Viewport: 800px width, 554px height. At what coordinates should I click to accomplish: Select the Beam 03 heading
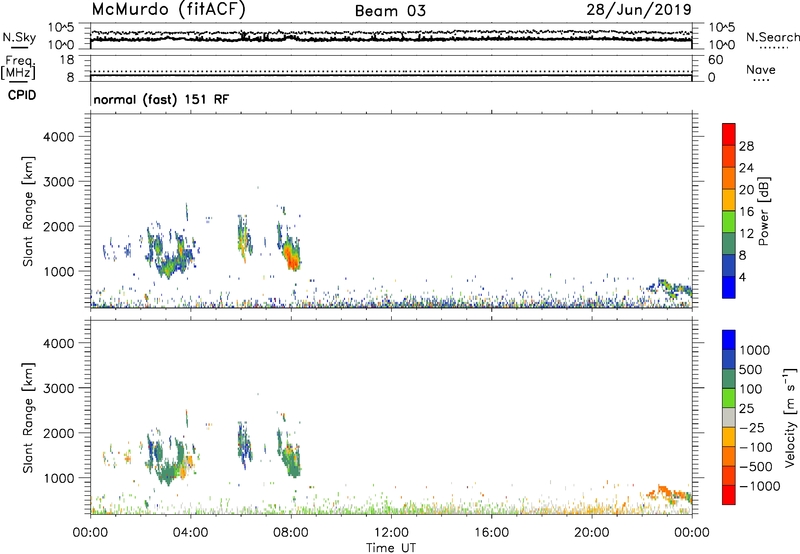(390, 11)
